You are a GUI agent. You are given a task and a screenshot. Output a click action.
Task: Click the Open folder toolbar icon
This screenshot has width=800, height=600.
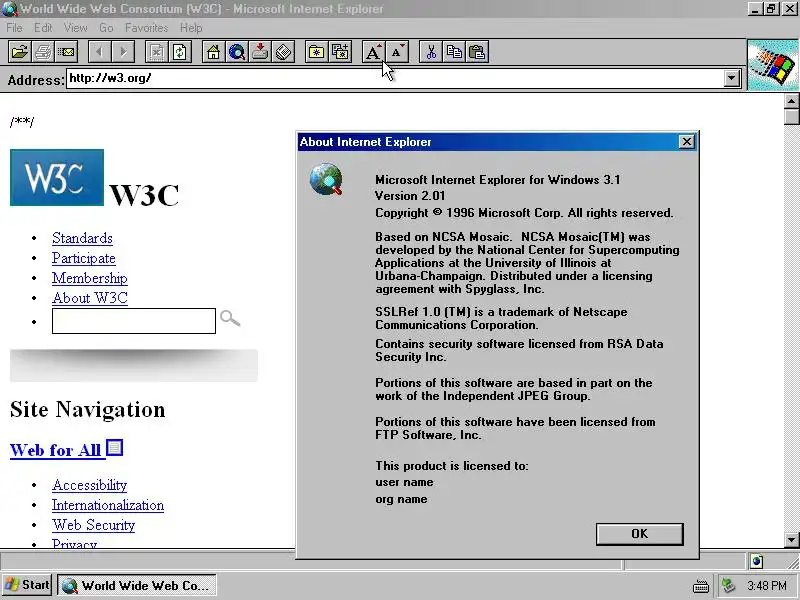tap(19, 52)
